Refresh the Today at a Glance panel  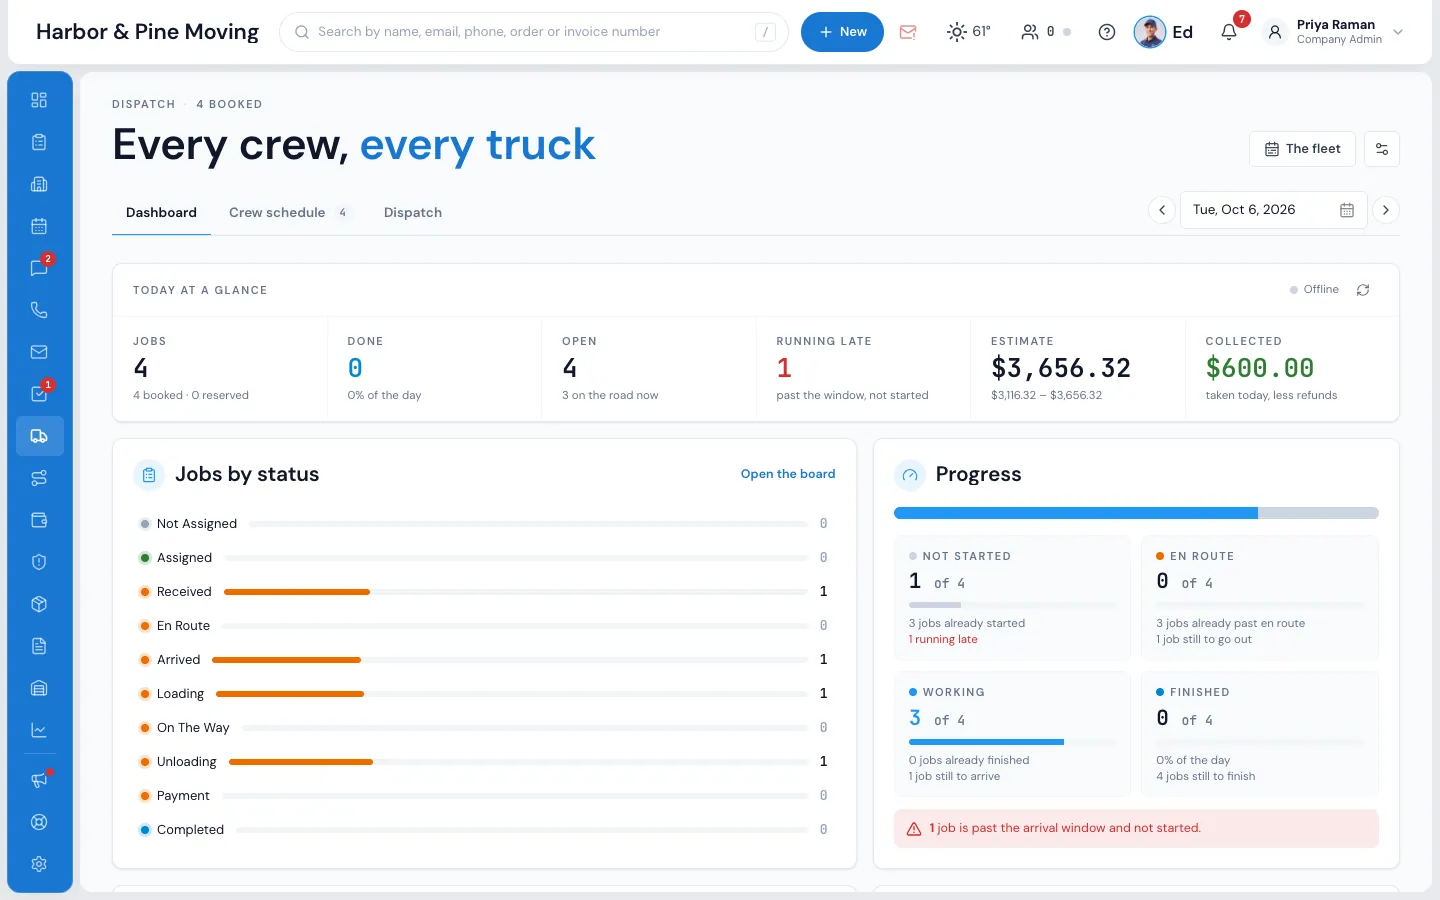pyautogui.click(x=1363, y=290)
